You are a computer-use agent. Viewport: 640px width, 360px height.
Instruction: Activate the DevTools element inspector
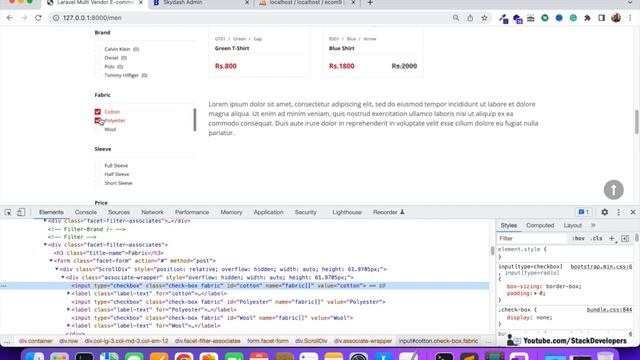8,212
